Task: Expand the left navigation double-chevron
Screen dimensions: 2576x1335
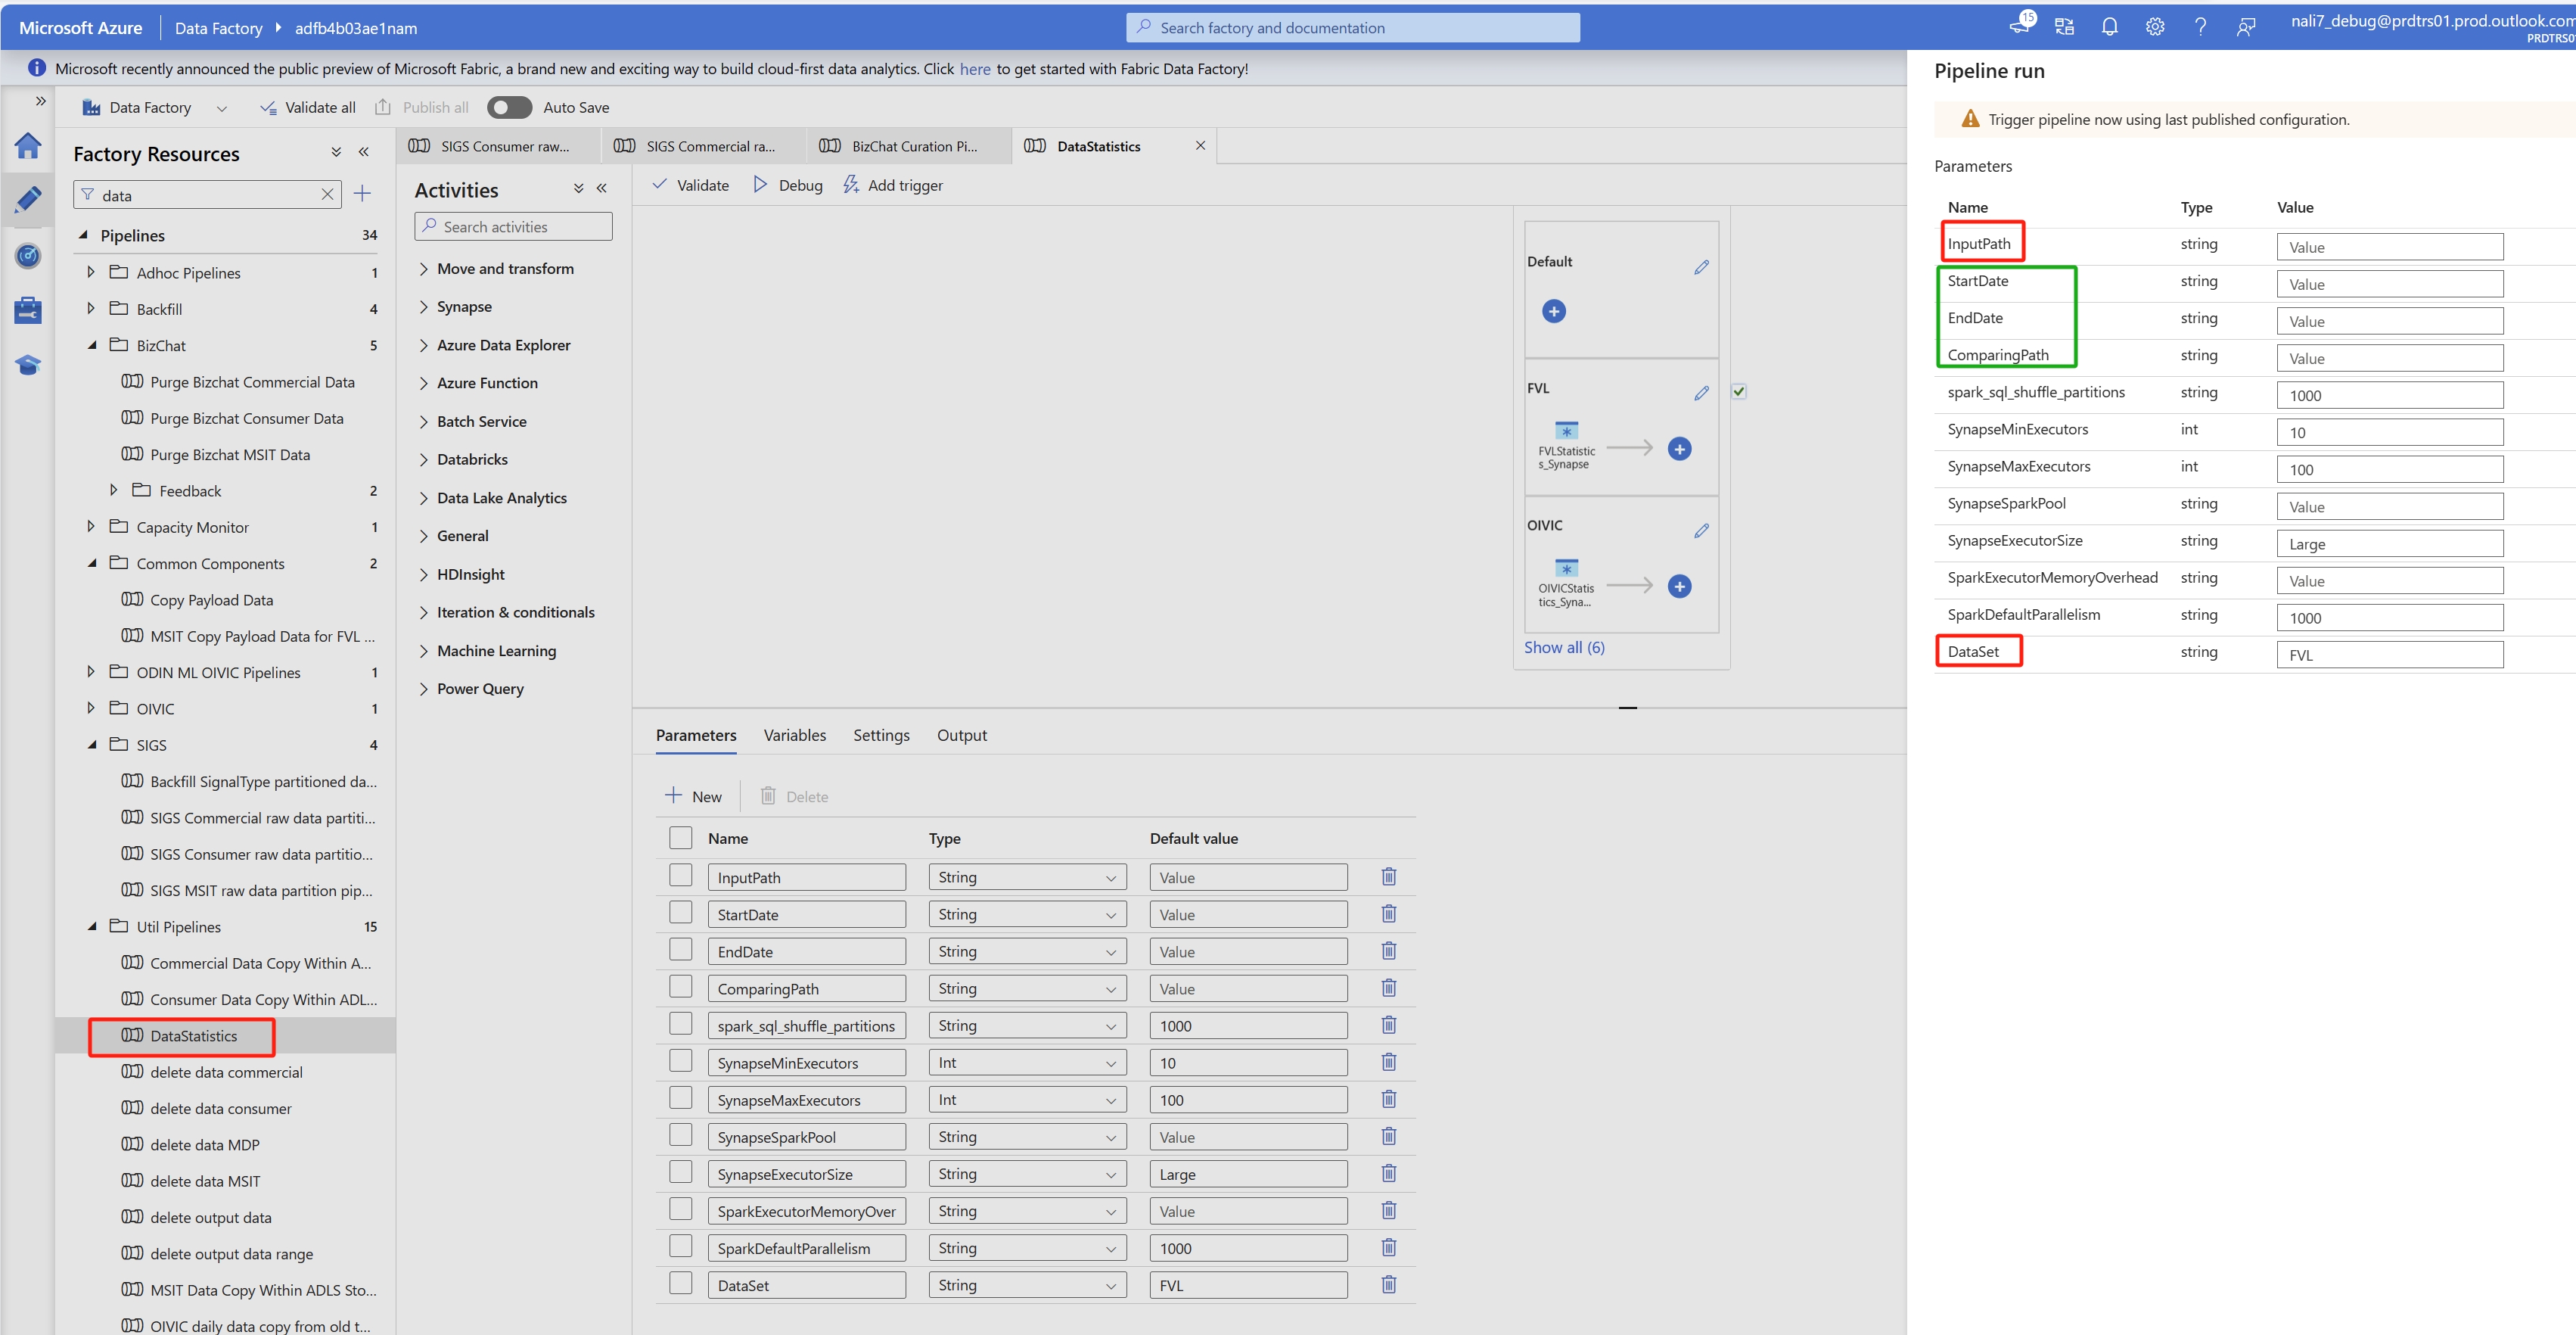Action: pos(40,101)
